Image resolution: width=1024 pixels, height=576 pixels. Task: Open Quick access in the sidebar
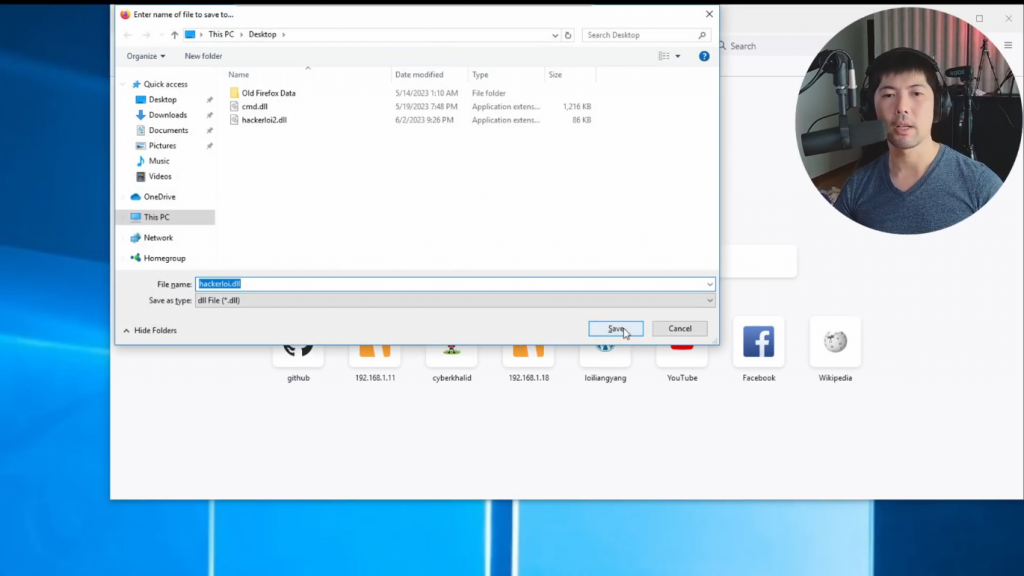165,84
